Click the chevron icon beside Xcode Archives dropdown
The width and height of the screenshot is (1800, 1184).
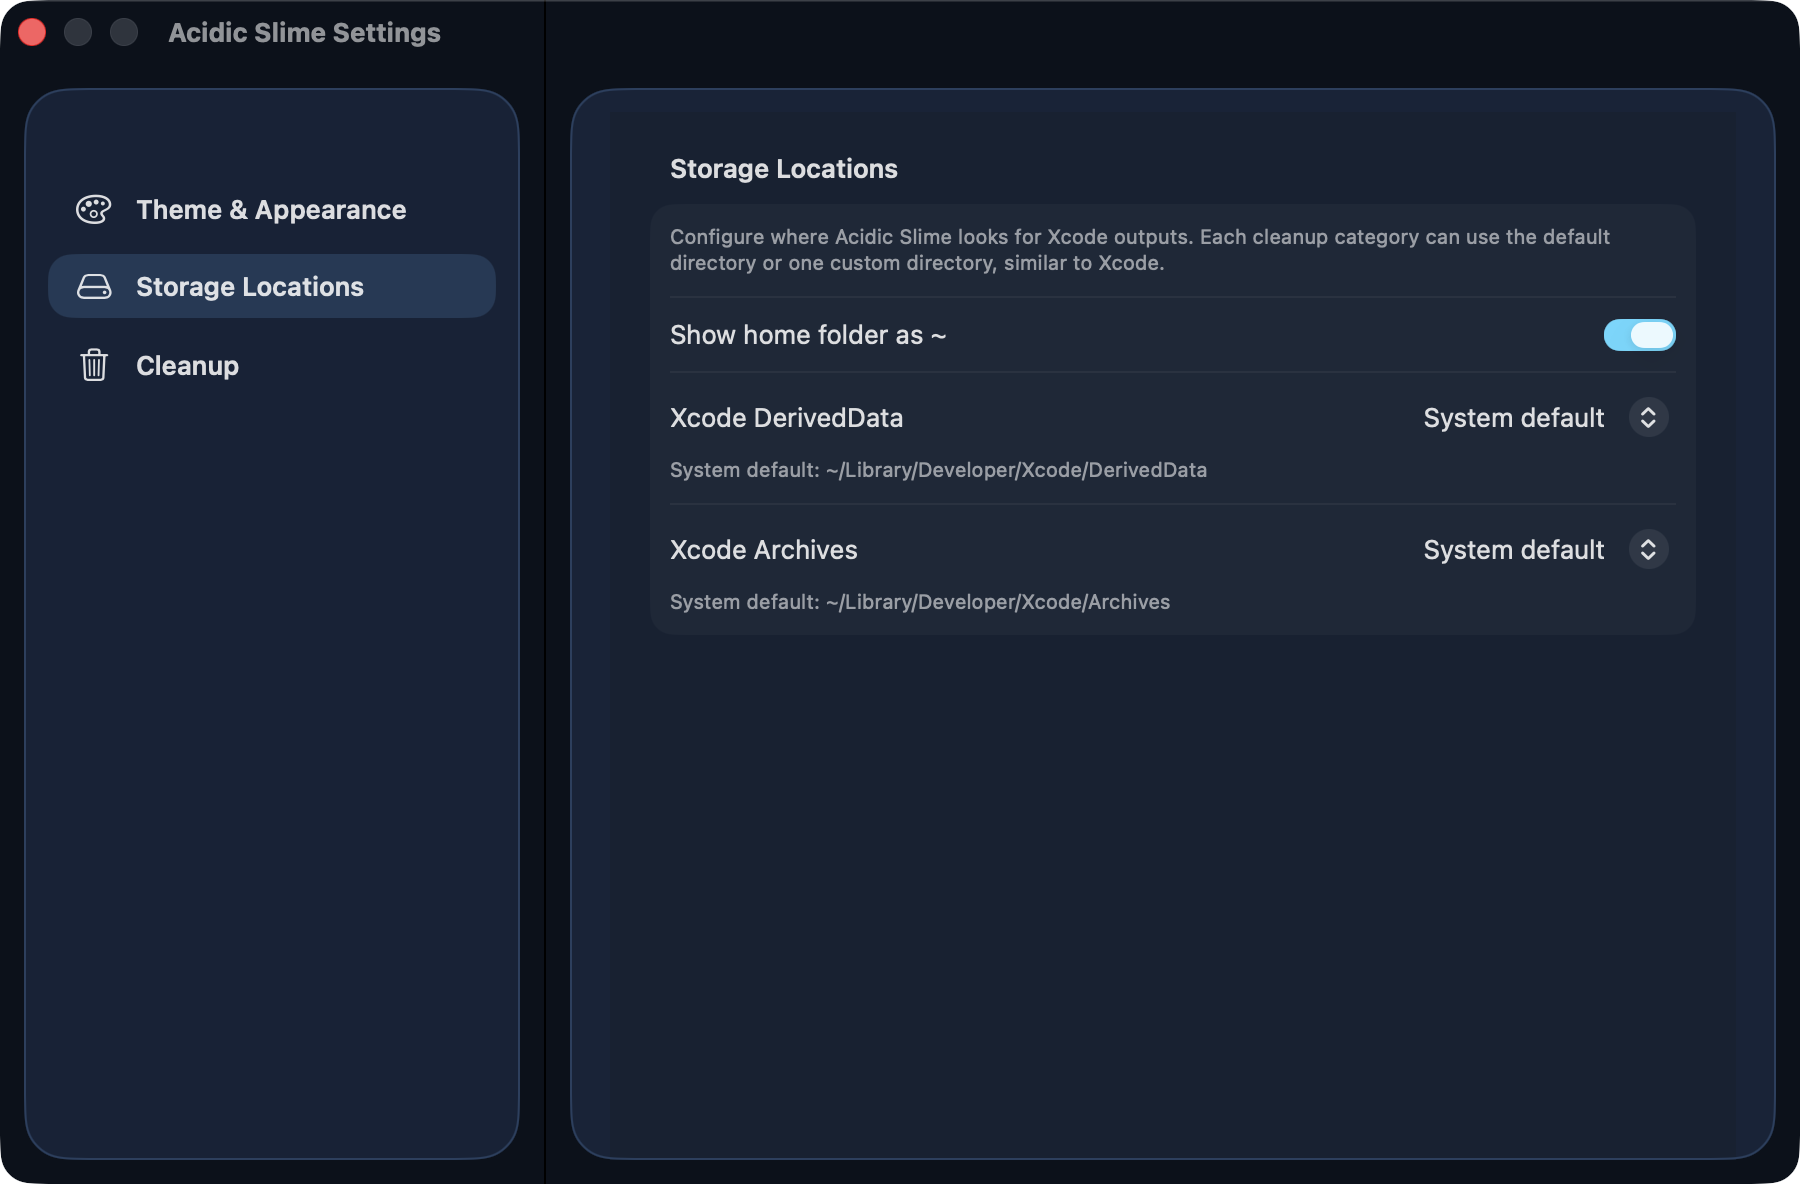1649,549
